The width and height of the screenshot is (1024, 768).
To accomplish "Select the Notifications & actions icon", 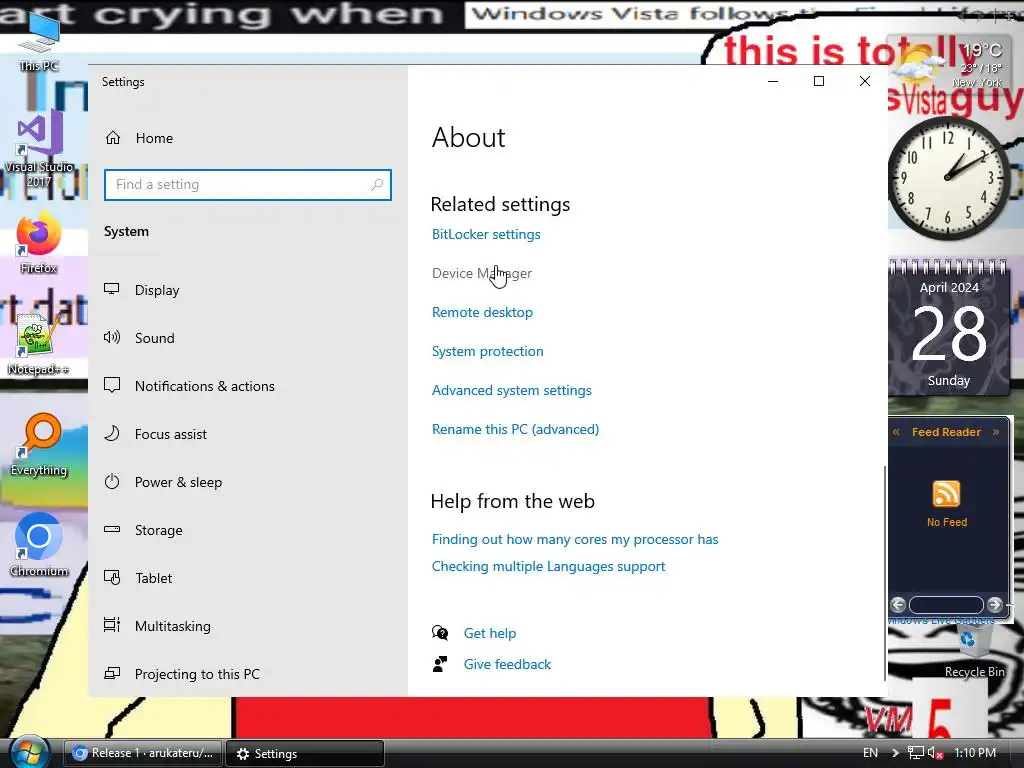I will 112,385.
